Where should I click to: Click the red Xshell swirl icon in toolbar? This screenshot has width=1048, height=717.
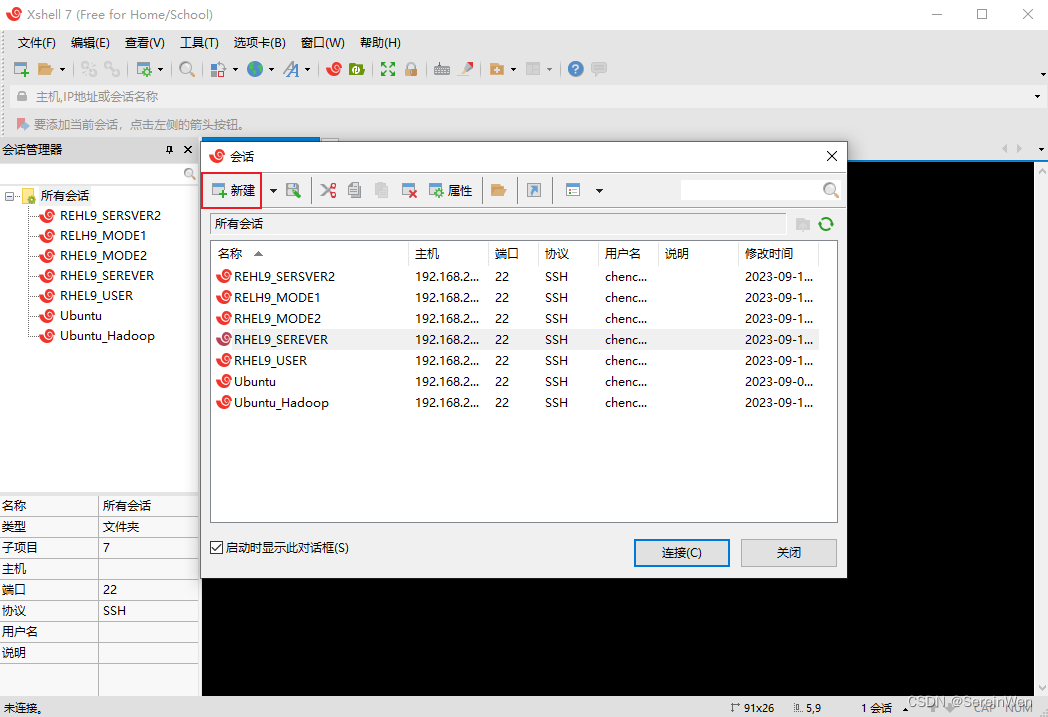coord(334,69)
